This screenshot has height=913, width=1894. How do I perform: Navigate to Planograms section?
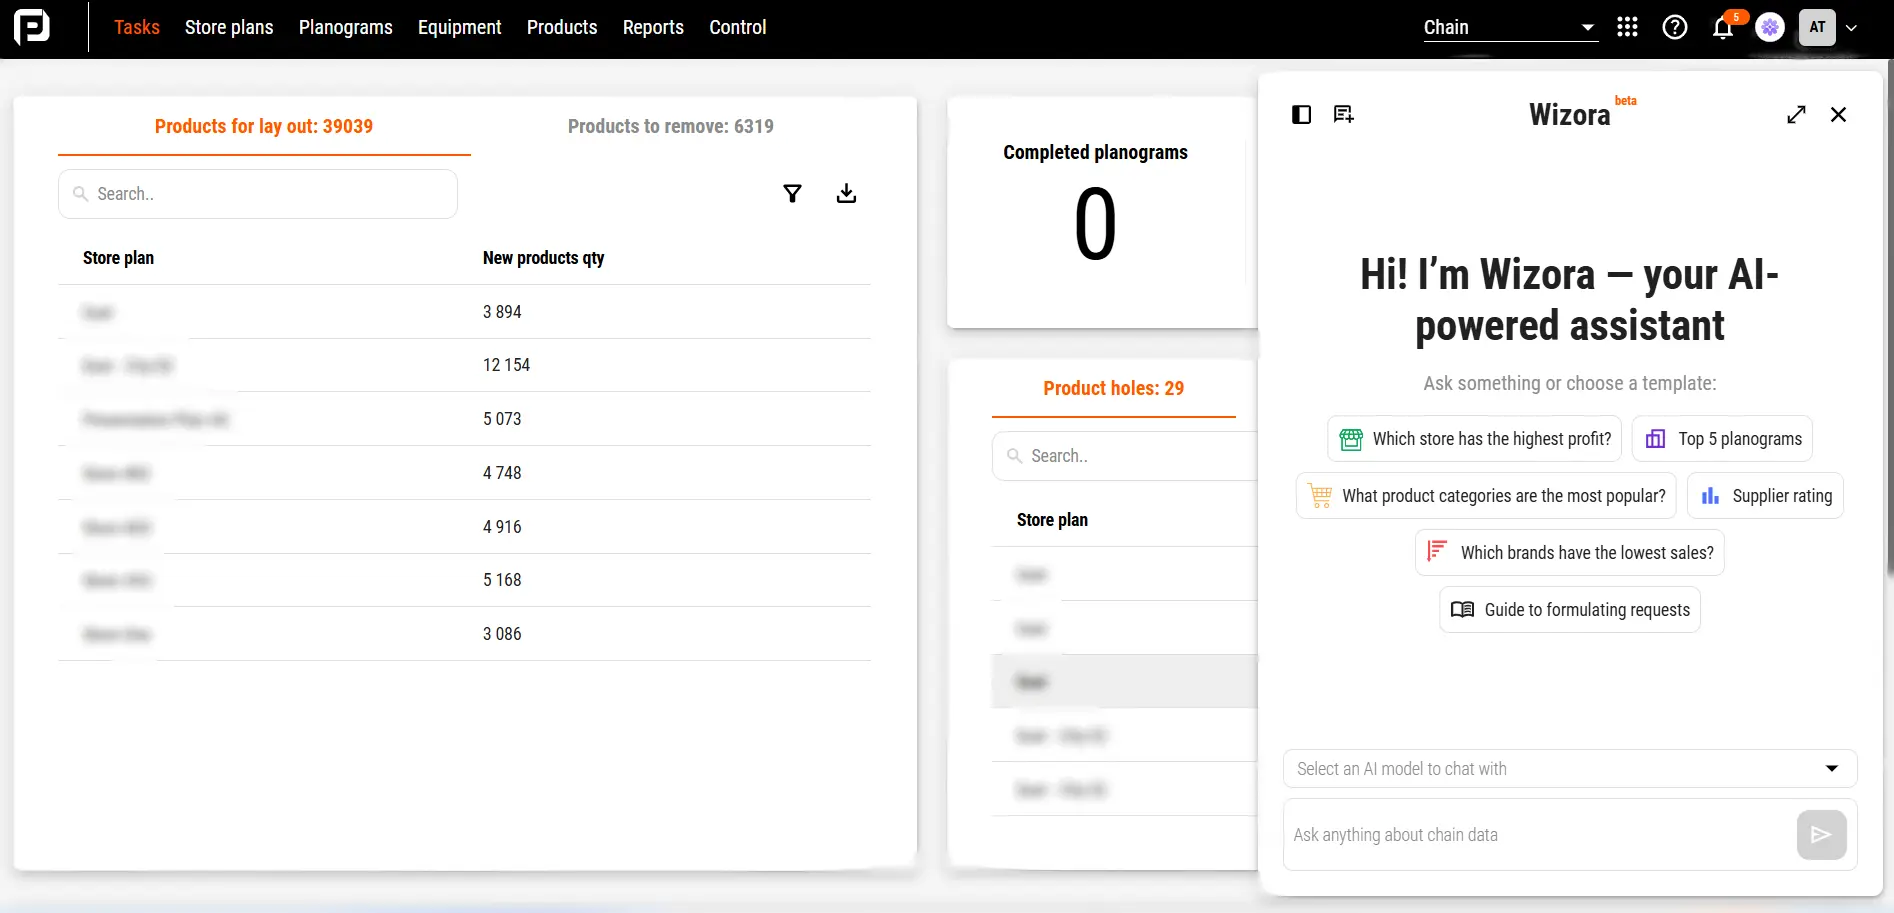tap(345, 27)
